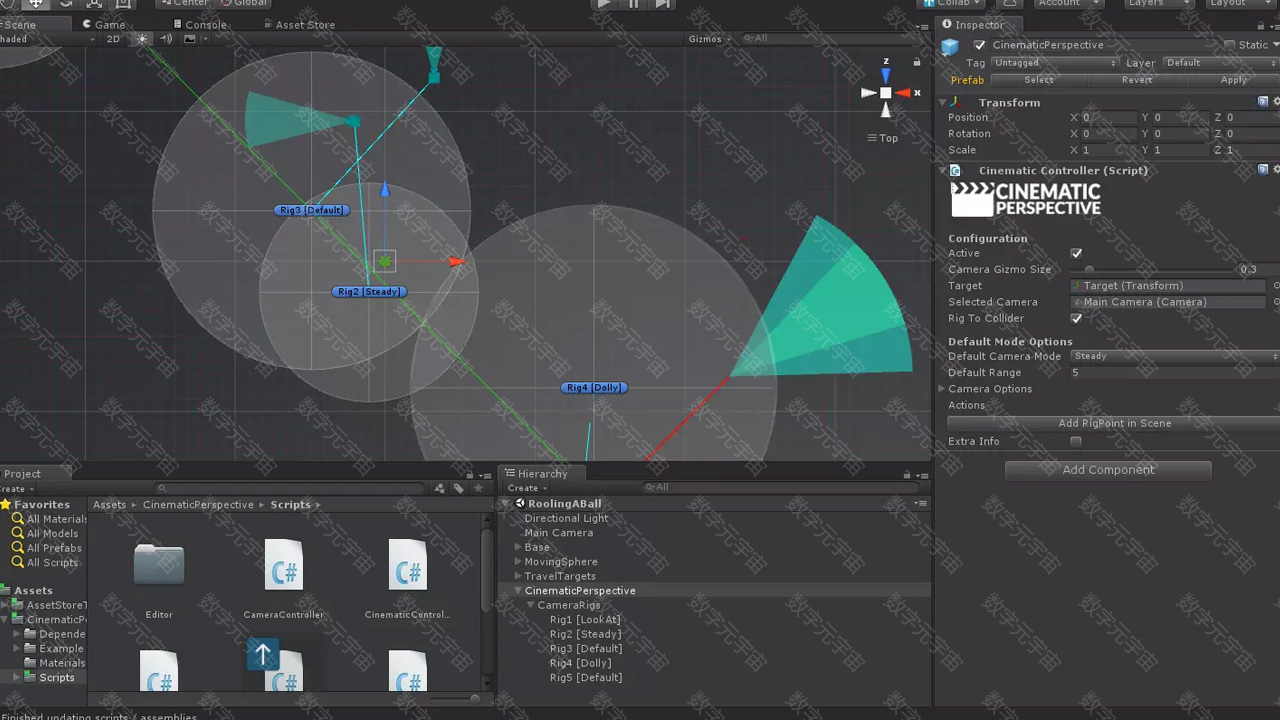Image resolution: width=1280 pixels, height=720 pixels.
Task: Toggle scene lighting with the sun icon
Action: pyautogui.click(x=142, y=39)
